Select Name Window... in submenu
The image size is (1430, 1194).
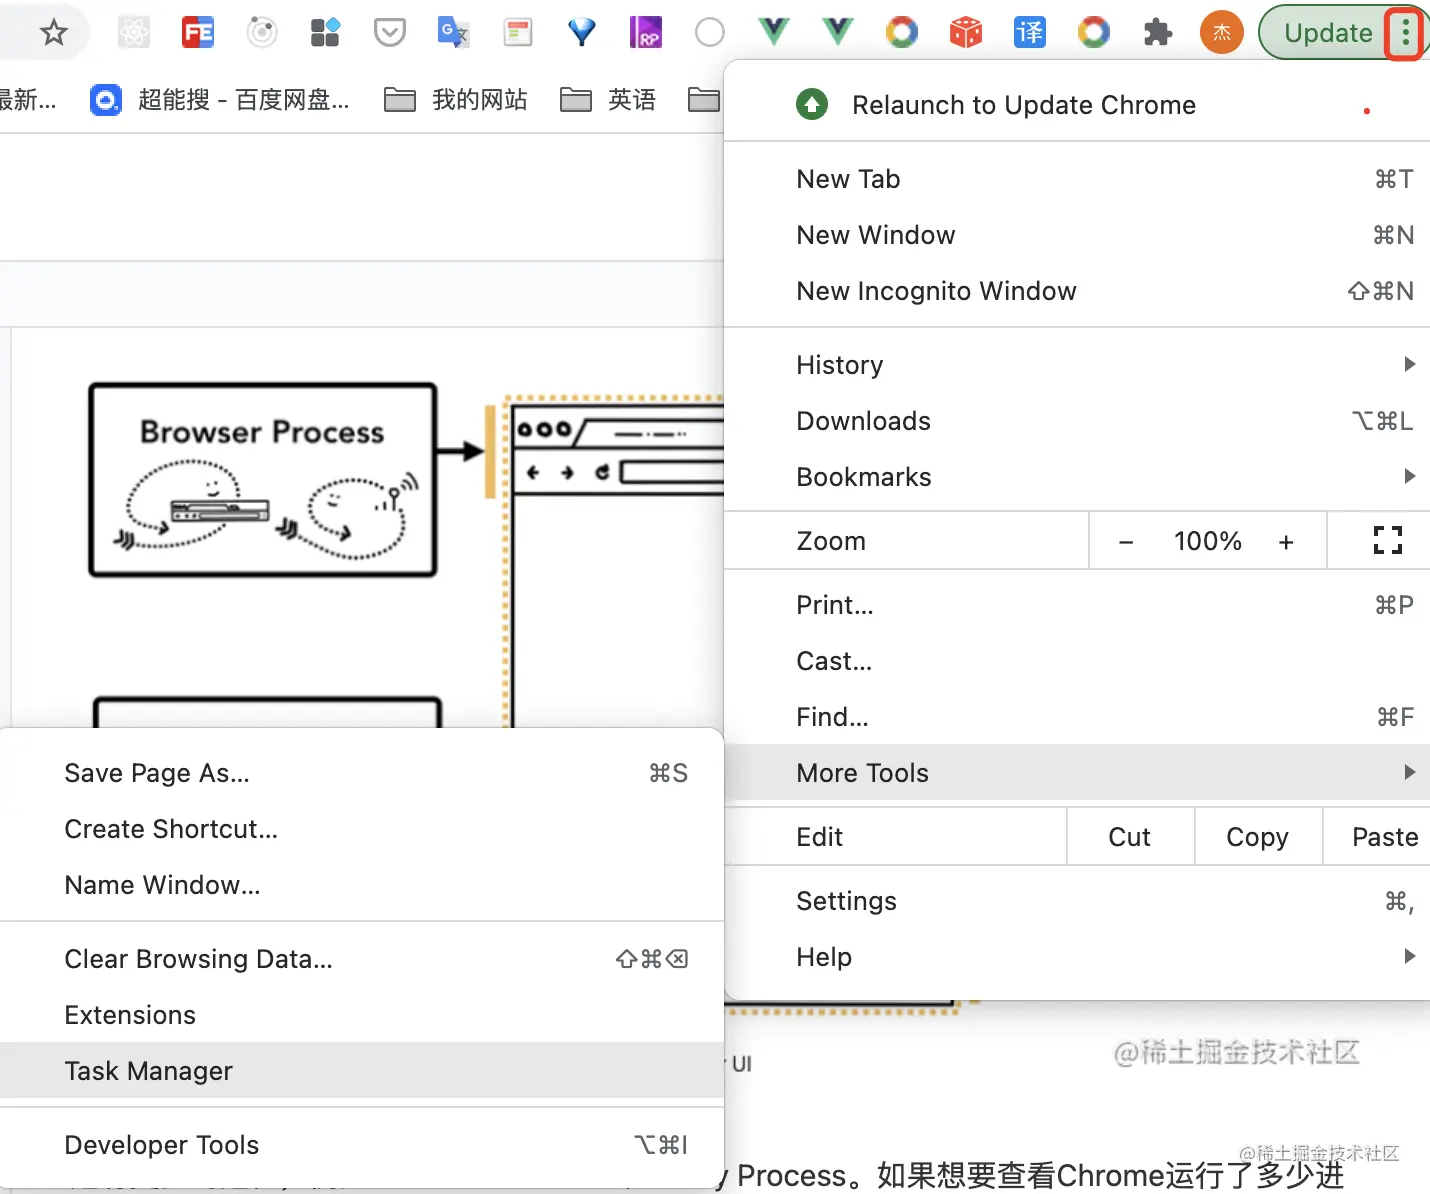tap(361, 885)
